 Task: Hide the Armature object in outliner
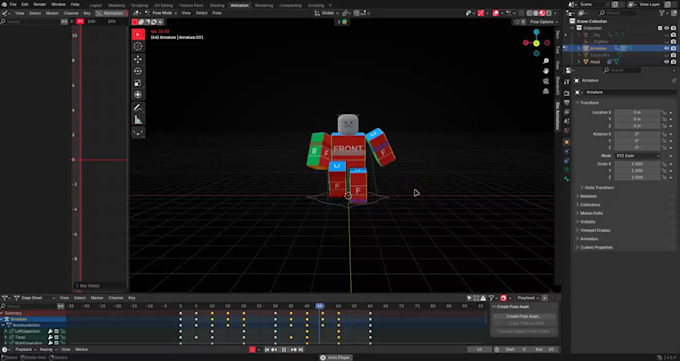pos(667,48)
